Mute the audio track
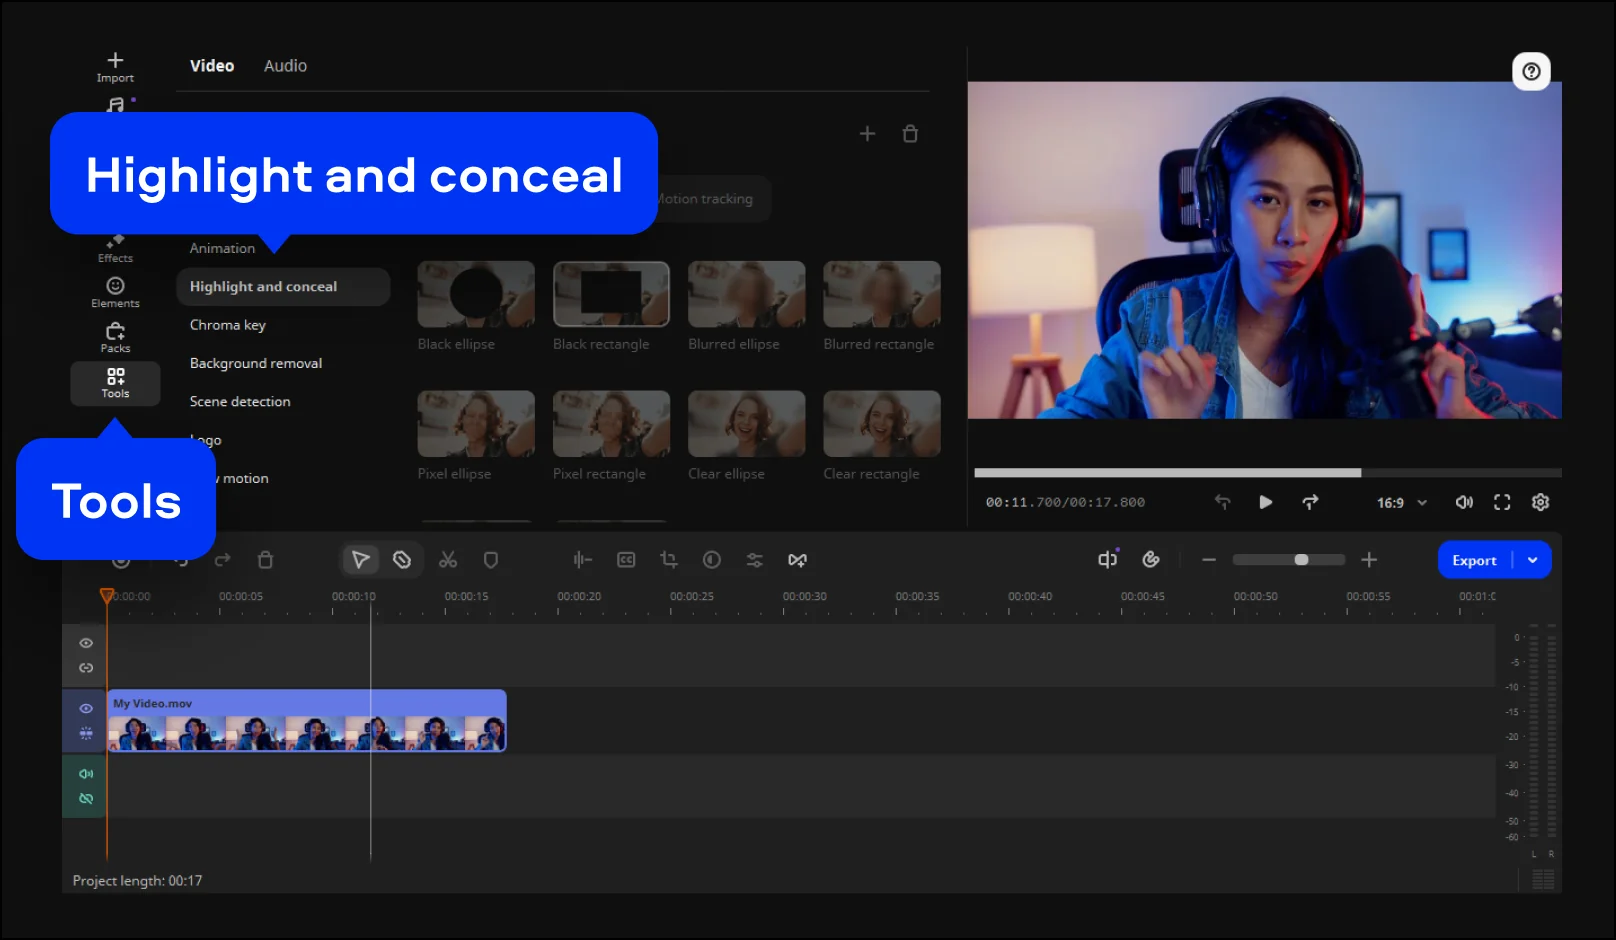Viewport: 1616px width, 940px height. click(86, 774)
